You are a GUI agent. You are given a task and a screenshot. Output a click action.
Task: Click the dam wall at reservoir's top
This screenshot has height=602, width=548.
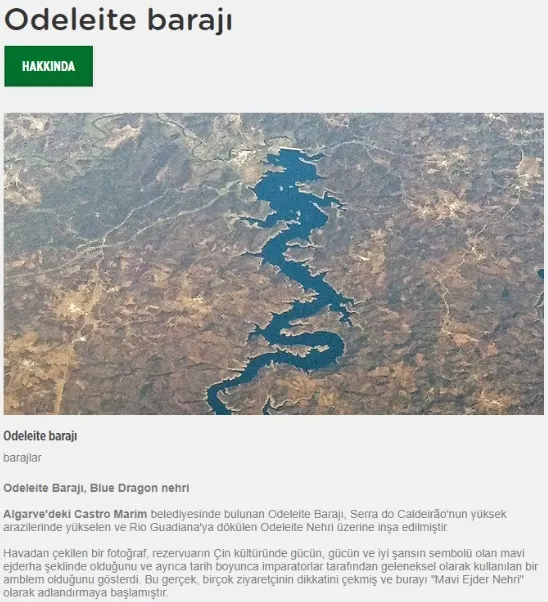point(289,149)
